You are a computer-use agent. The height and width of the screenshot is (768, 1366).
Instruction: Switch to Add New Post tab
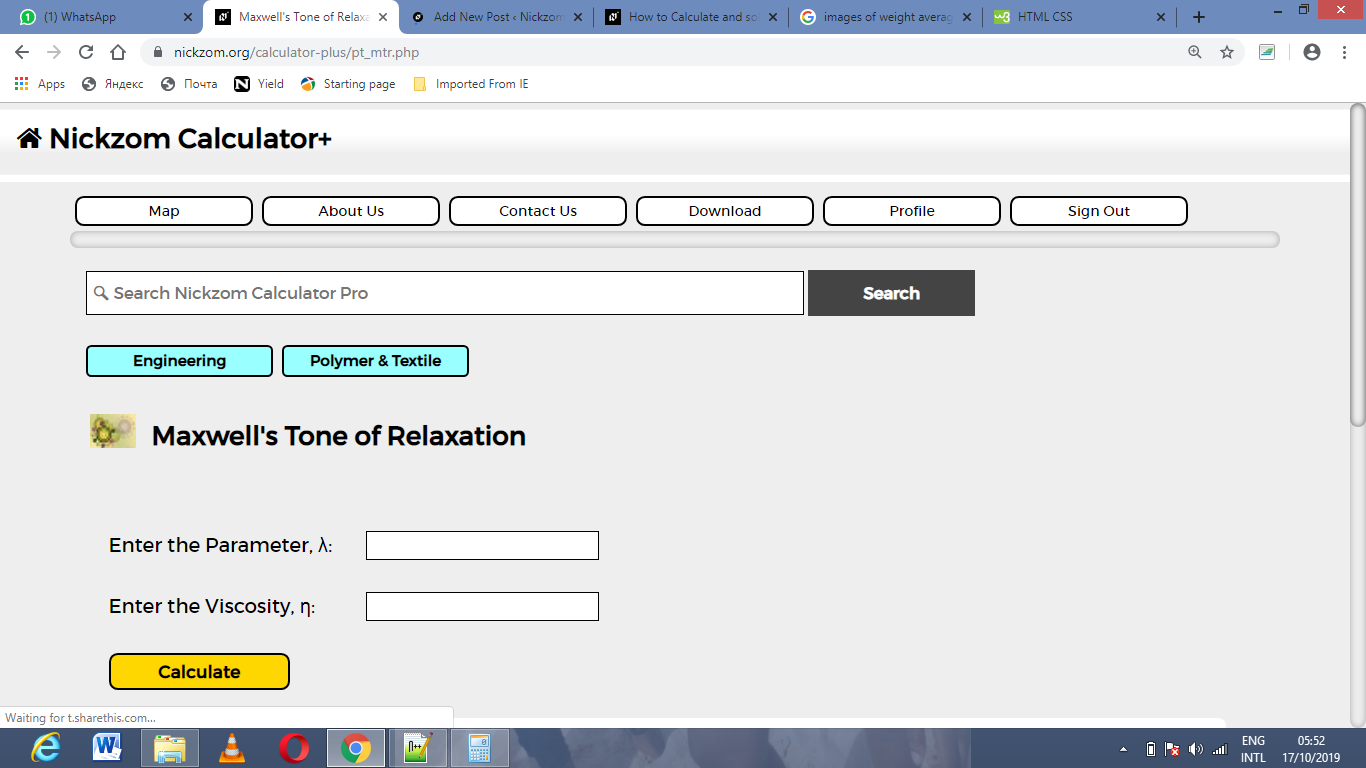496,17
